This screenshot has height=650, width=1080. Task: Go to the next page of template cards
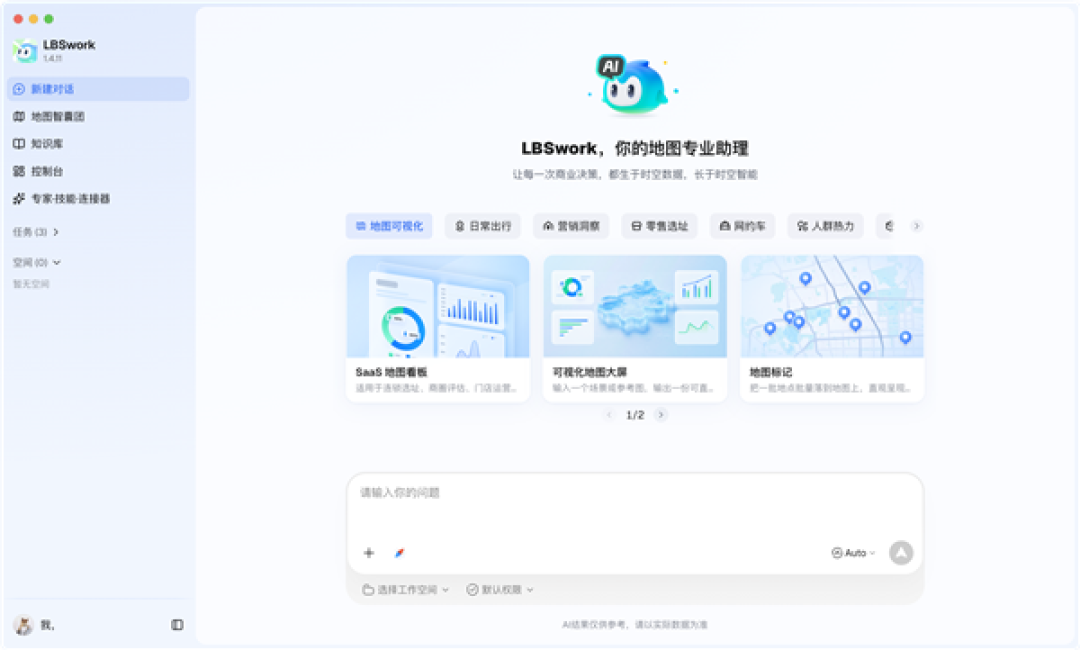click(x=661, y=415)
